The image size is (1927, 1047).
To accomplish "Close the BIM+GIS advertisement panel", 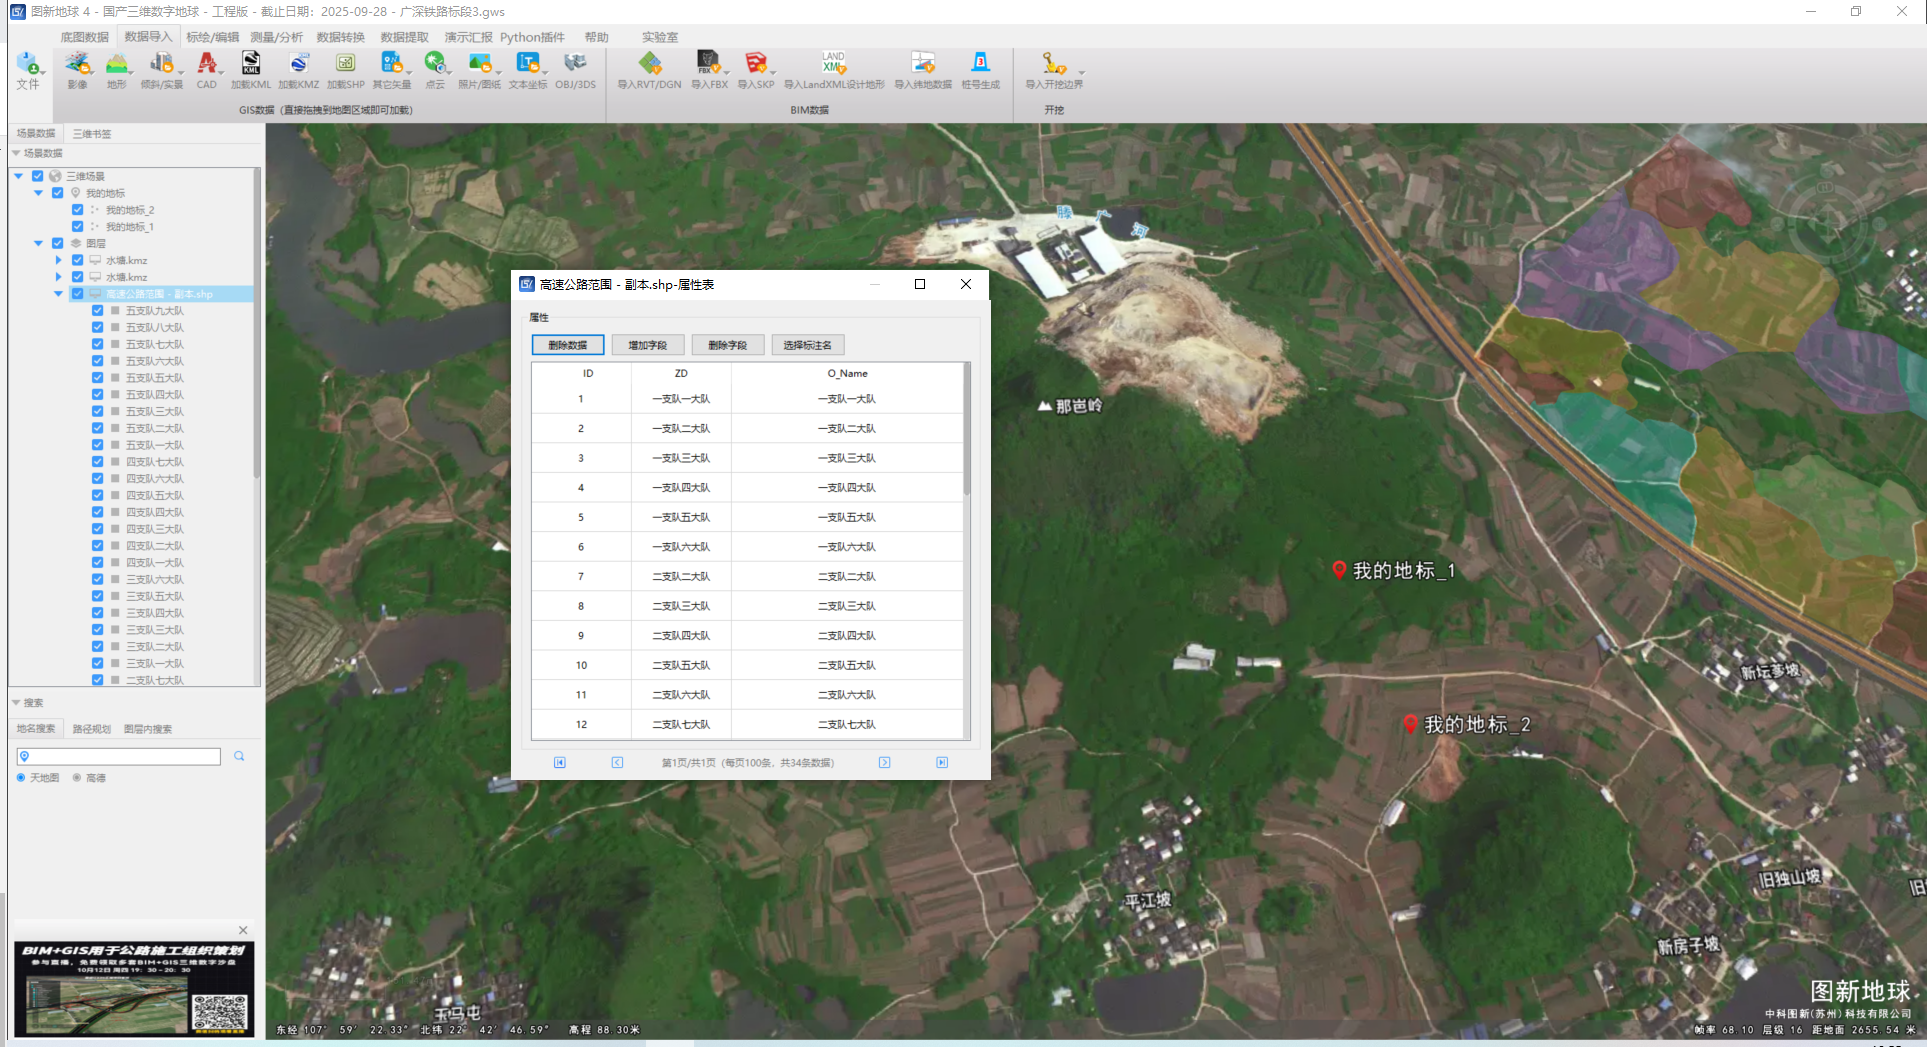I will (243, 930).
